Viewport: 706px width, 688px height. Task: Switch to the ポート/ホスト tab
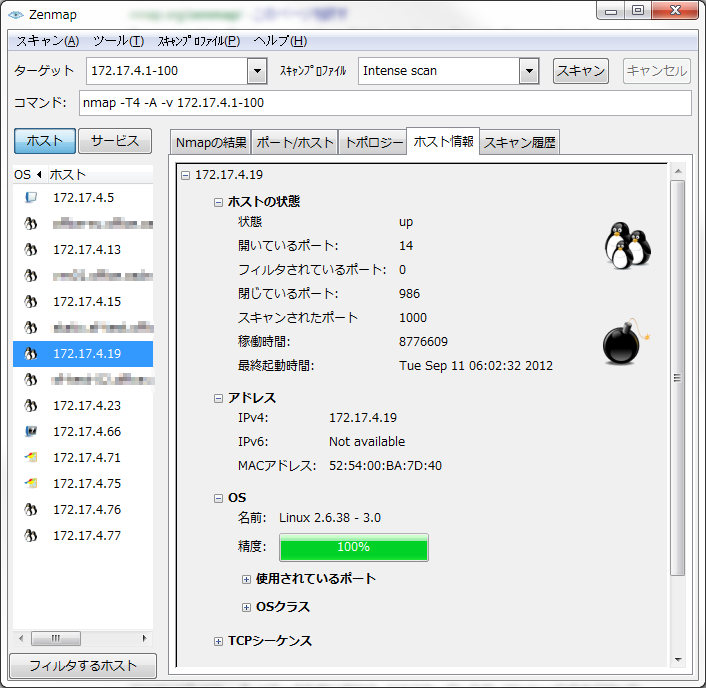pos(295,142)
